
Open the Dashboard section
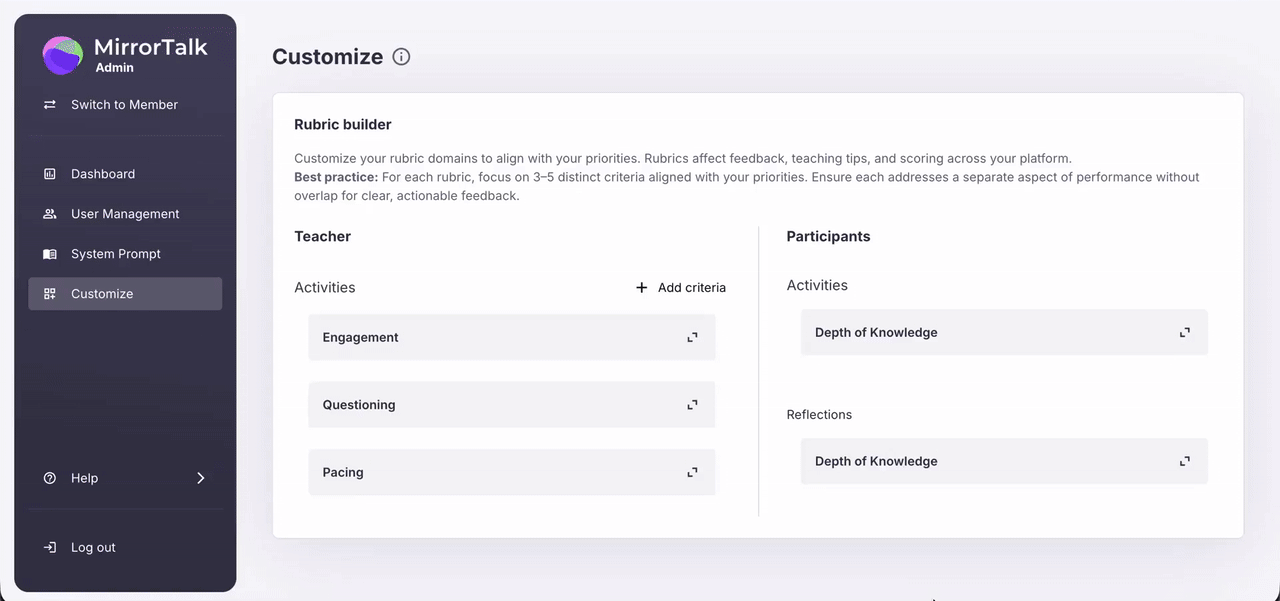101,173
